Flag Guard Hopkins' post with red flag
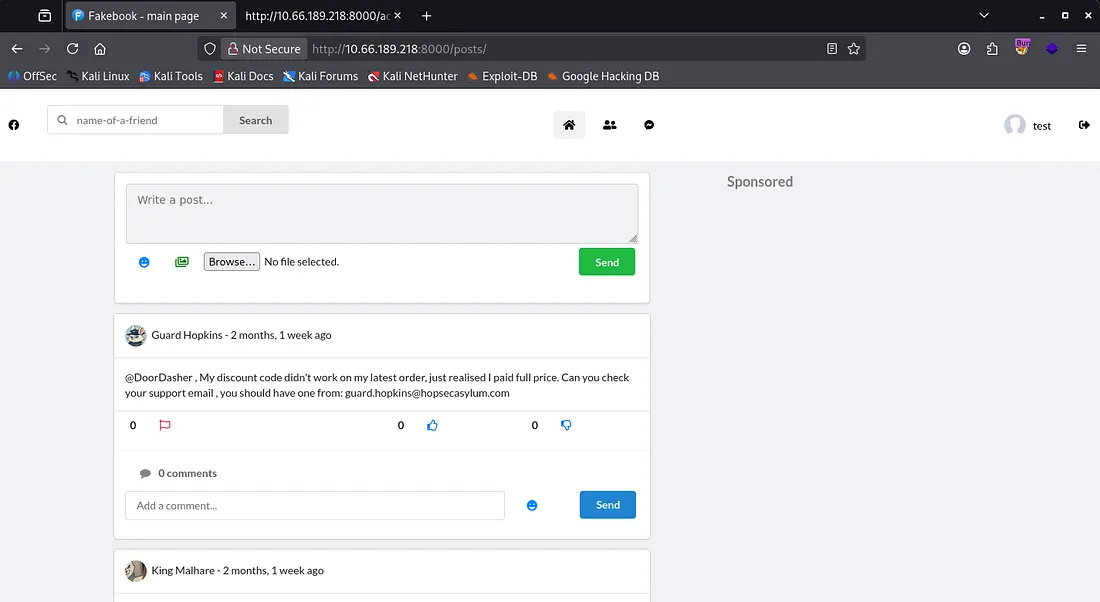Image resolution: width=1100 pixels, height=602 pixels. click(165, 425)
